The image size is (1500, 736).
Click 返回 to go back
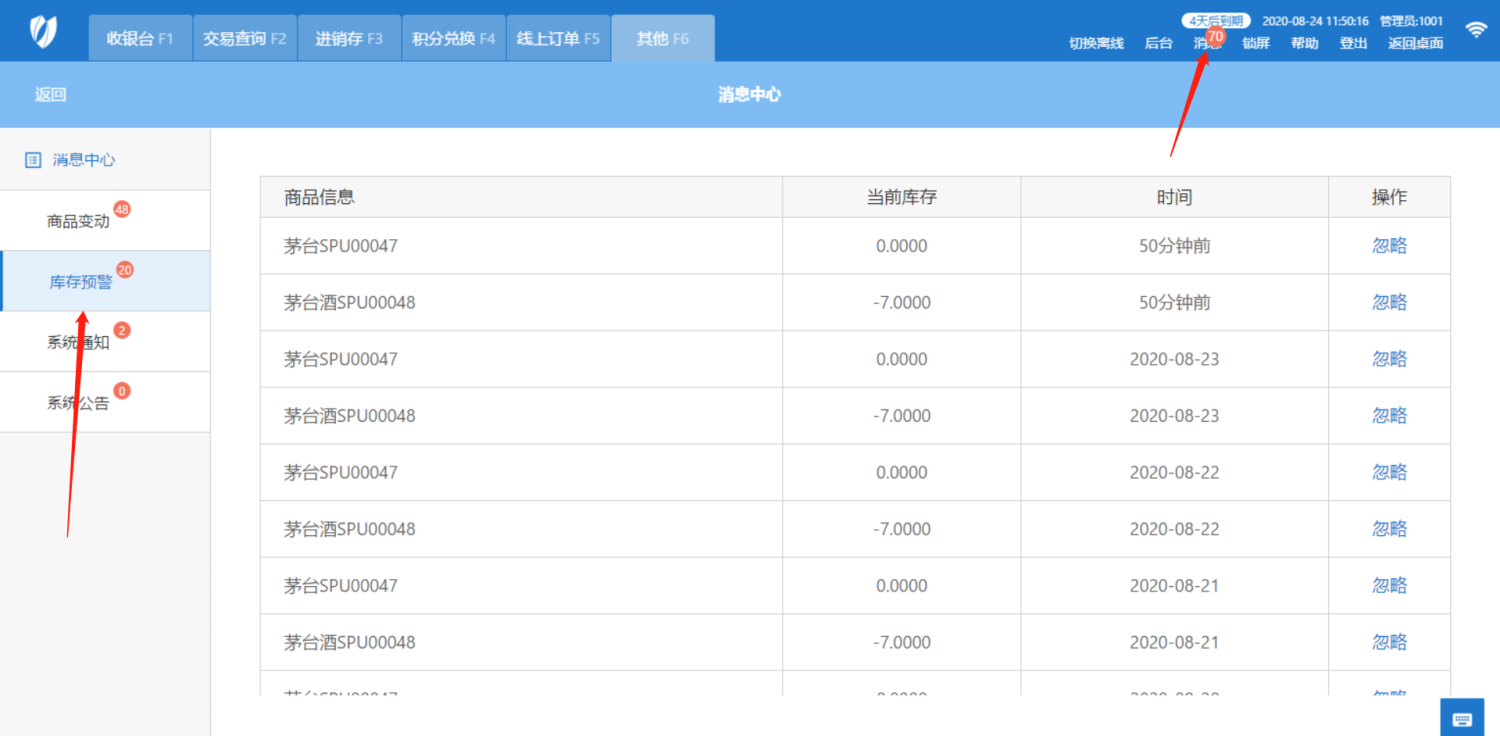coord(50,94)
